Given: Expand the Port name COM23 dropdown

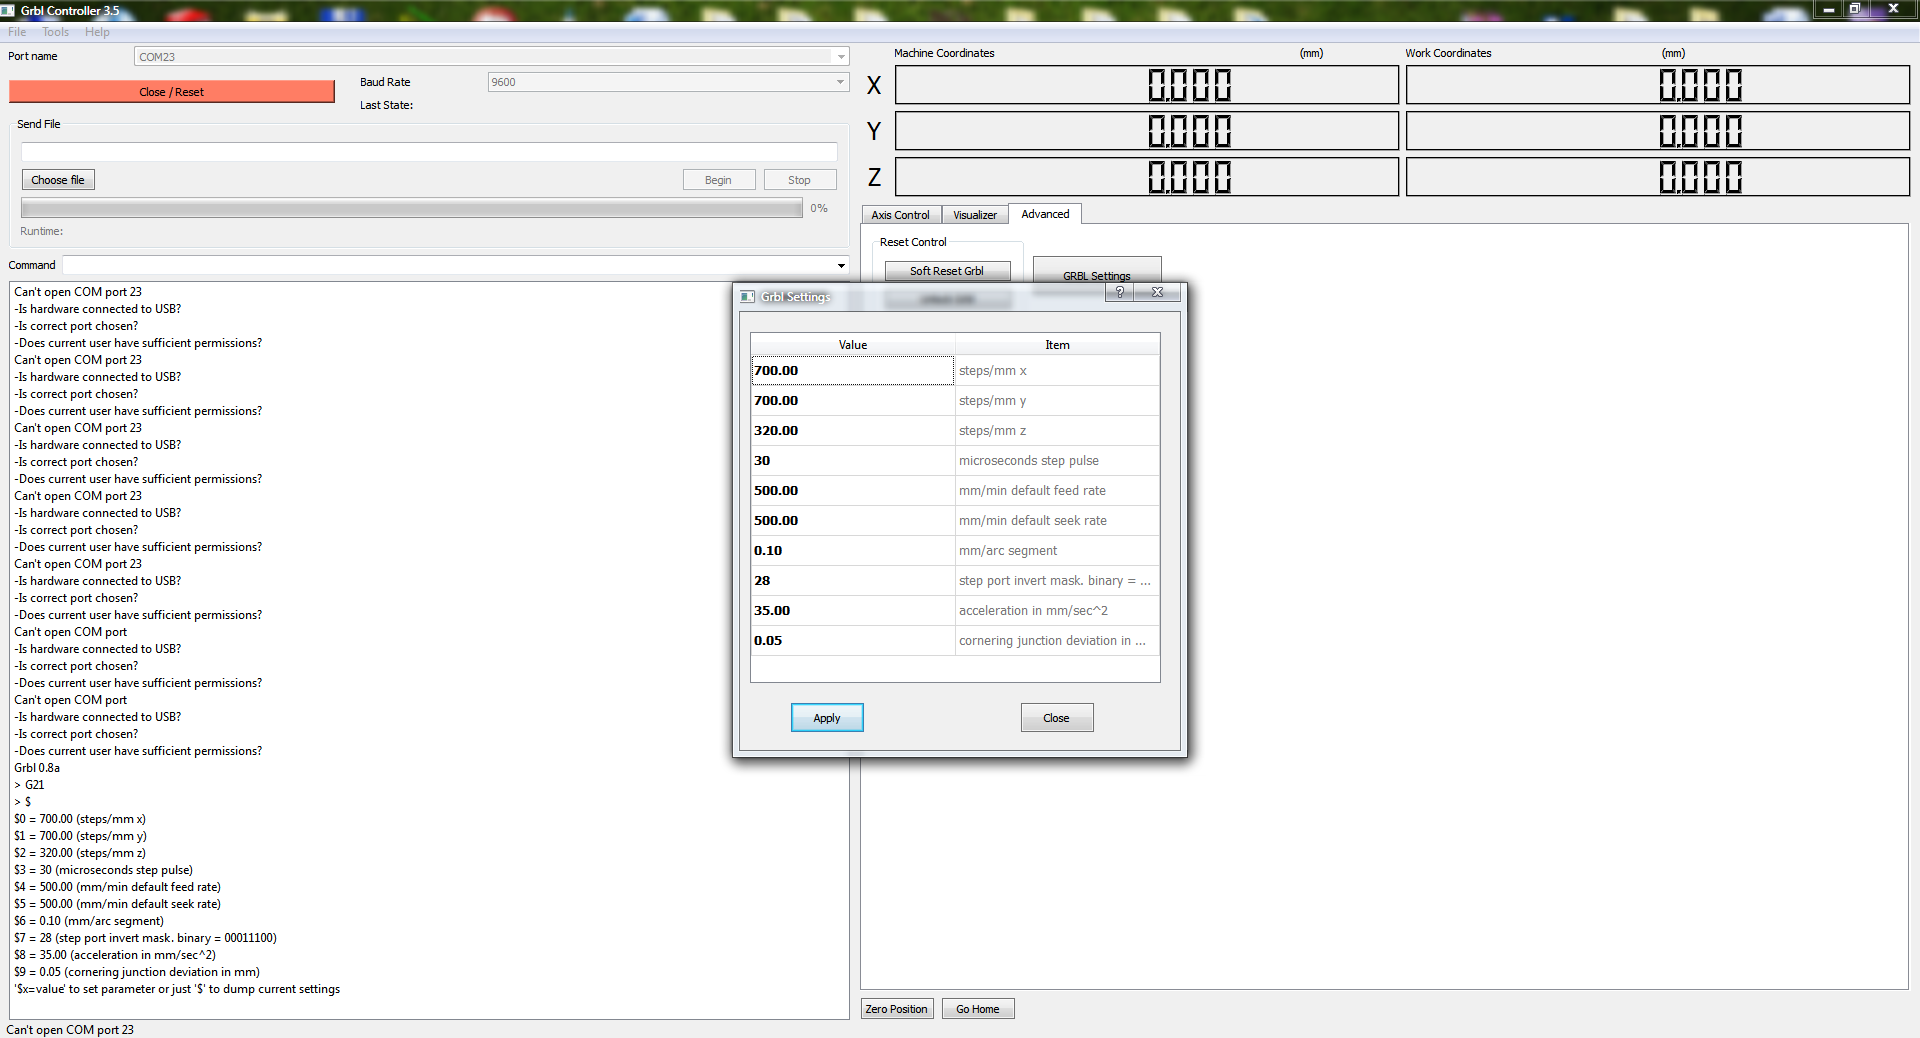Looking at the screenshot, I should pos(841,57).
